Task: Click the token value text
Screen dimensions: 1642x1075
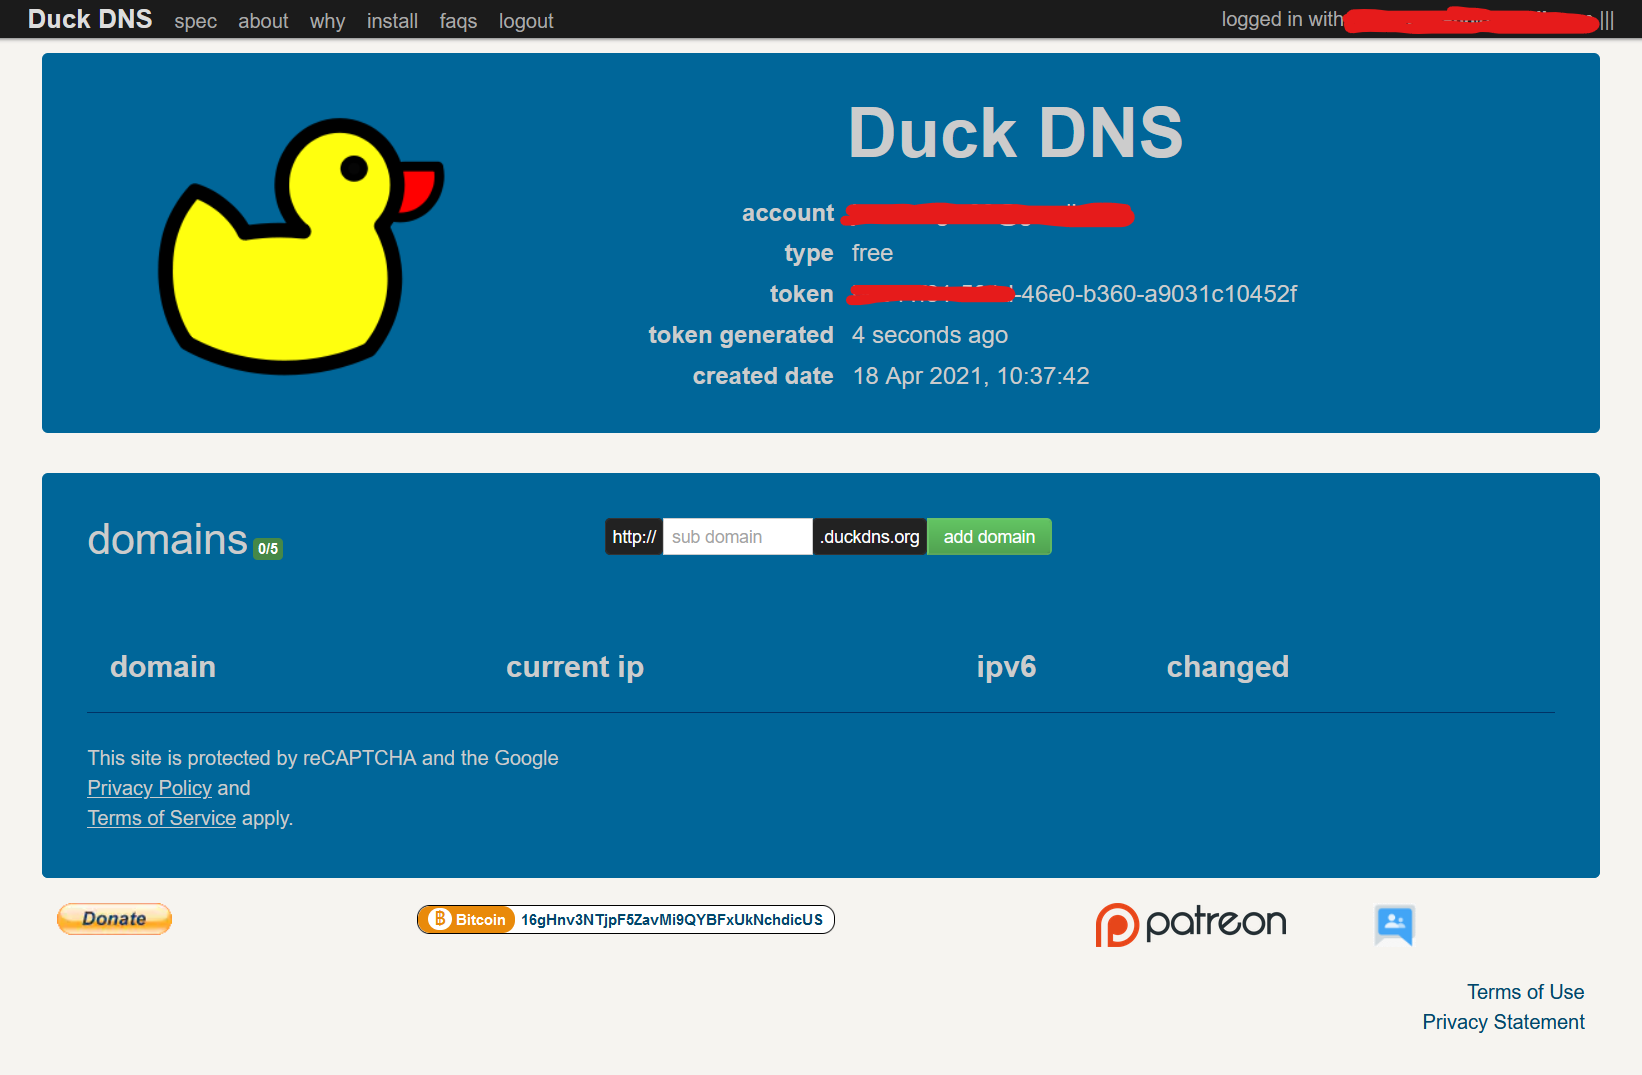Action: (x=1074, y=294)
